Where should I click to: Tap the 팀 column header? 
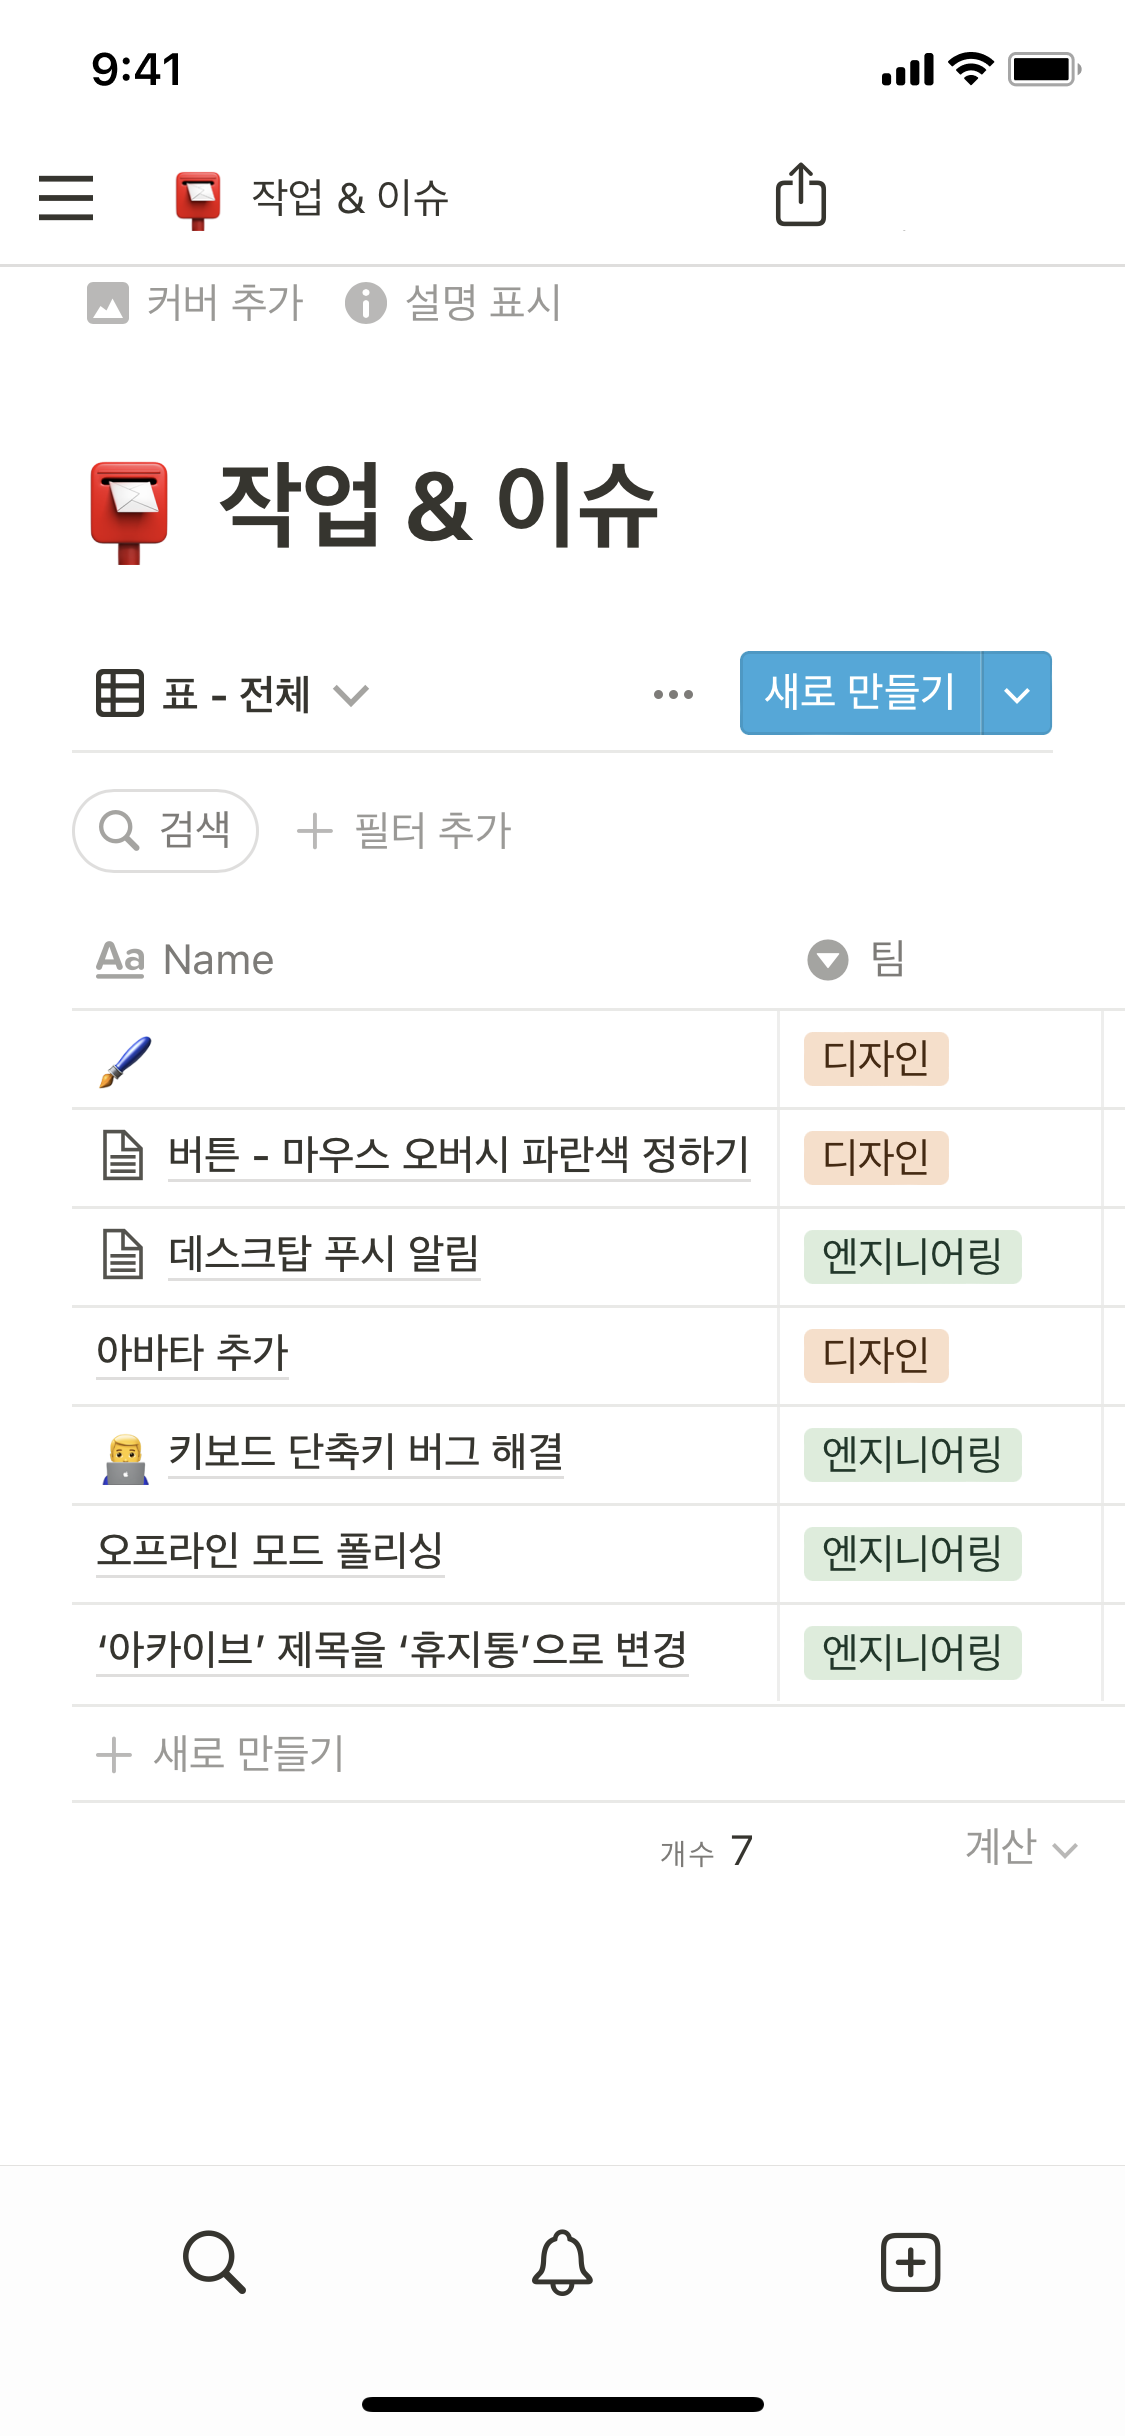(x=886, y=960)
